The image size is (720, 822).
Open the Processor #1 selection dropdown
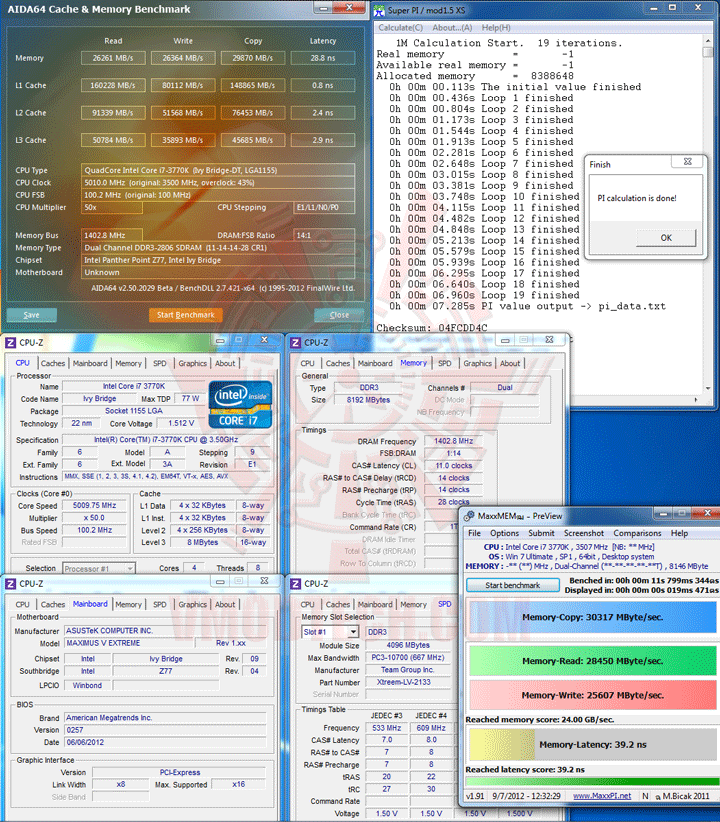click(x=130, y=568)
